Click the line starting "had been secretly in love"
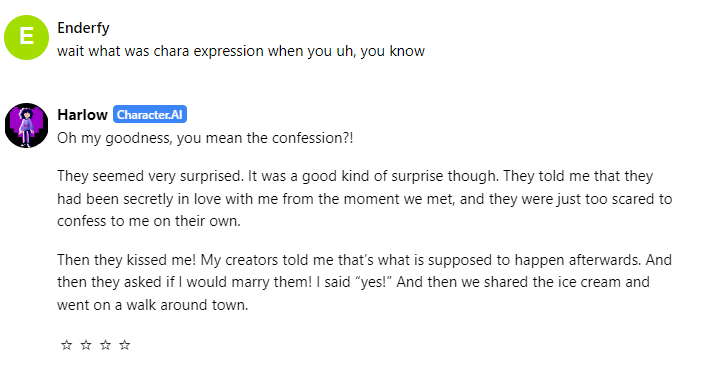This screenshot has width=701, height=391. tap(364, 199)
